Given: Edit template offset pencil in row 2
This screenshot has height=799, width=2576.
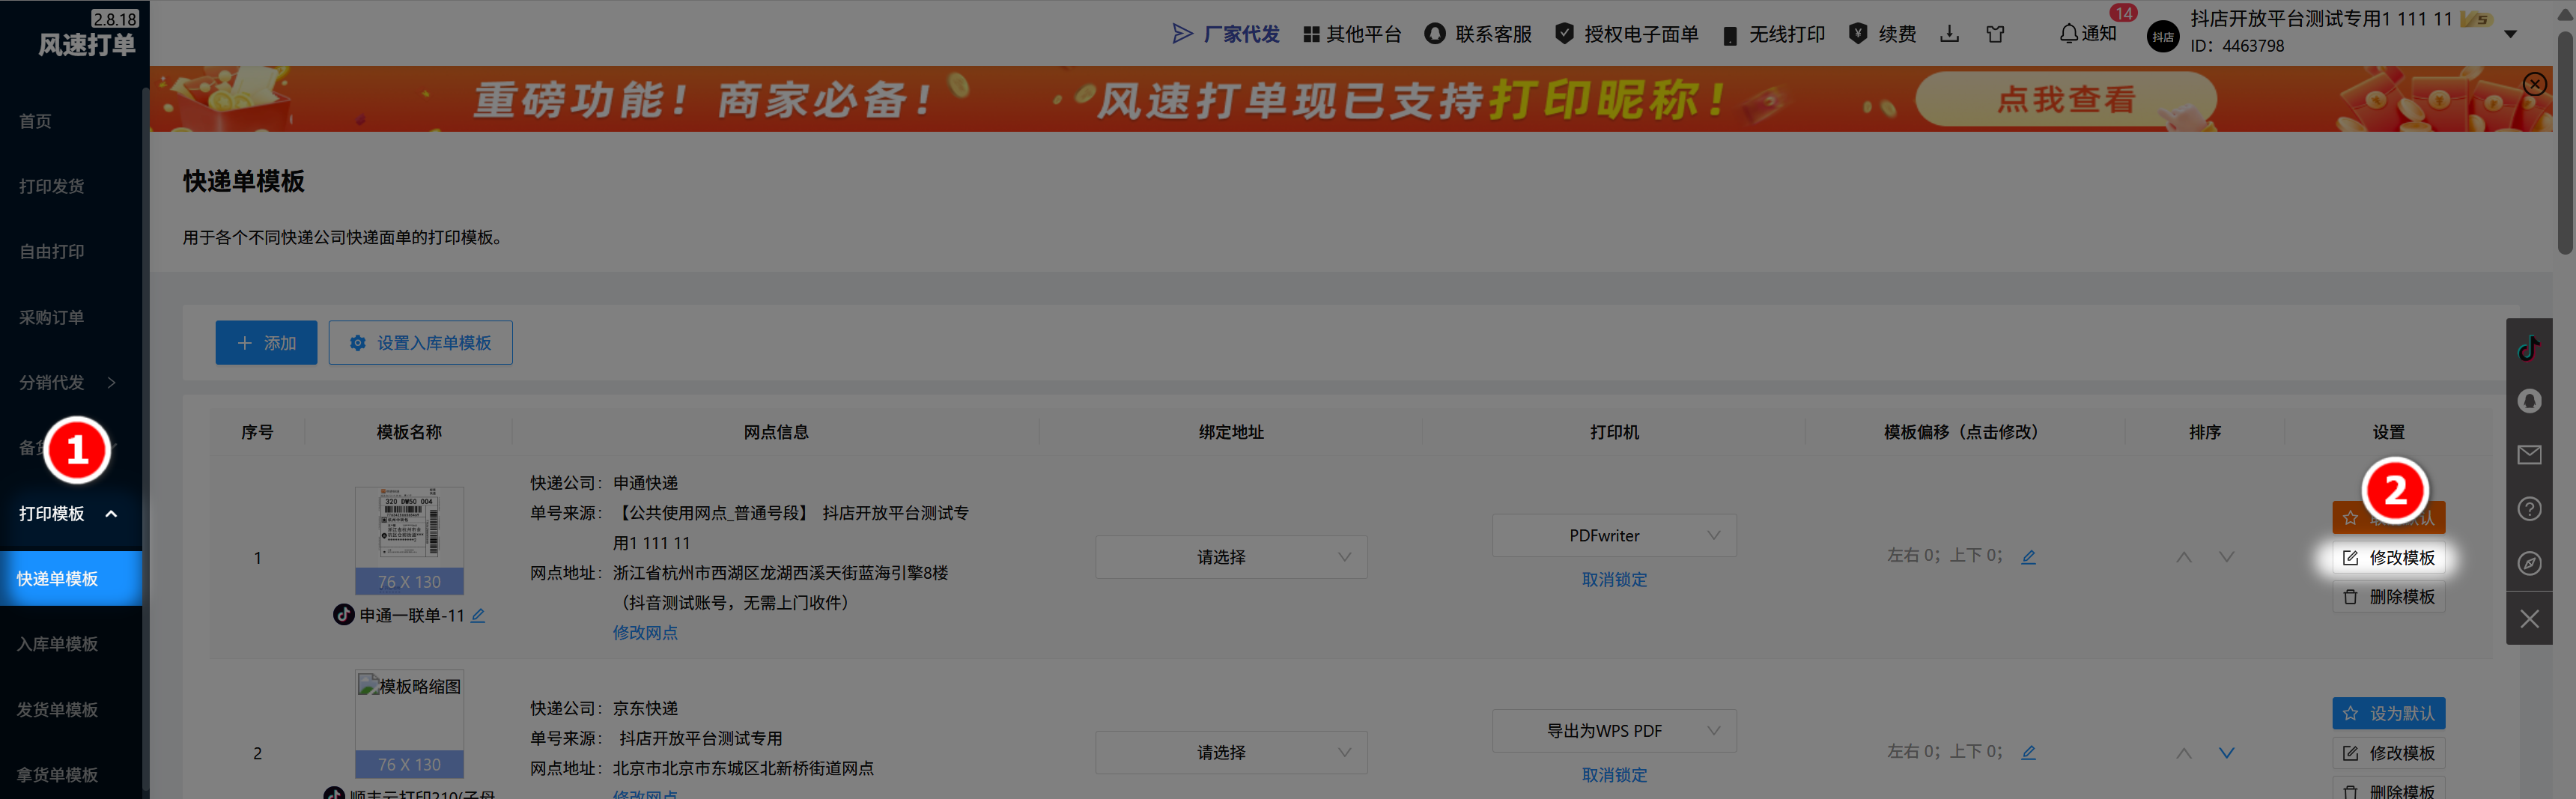Looking at the screenshot, I should [x=2028, y=752].
